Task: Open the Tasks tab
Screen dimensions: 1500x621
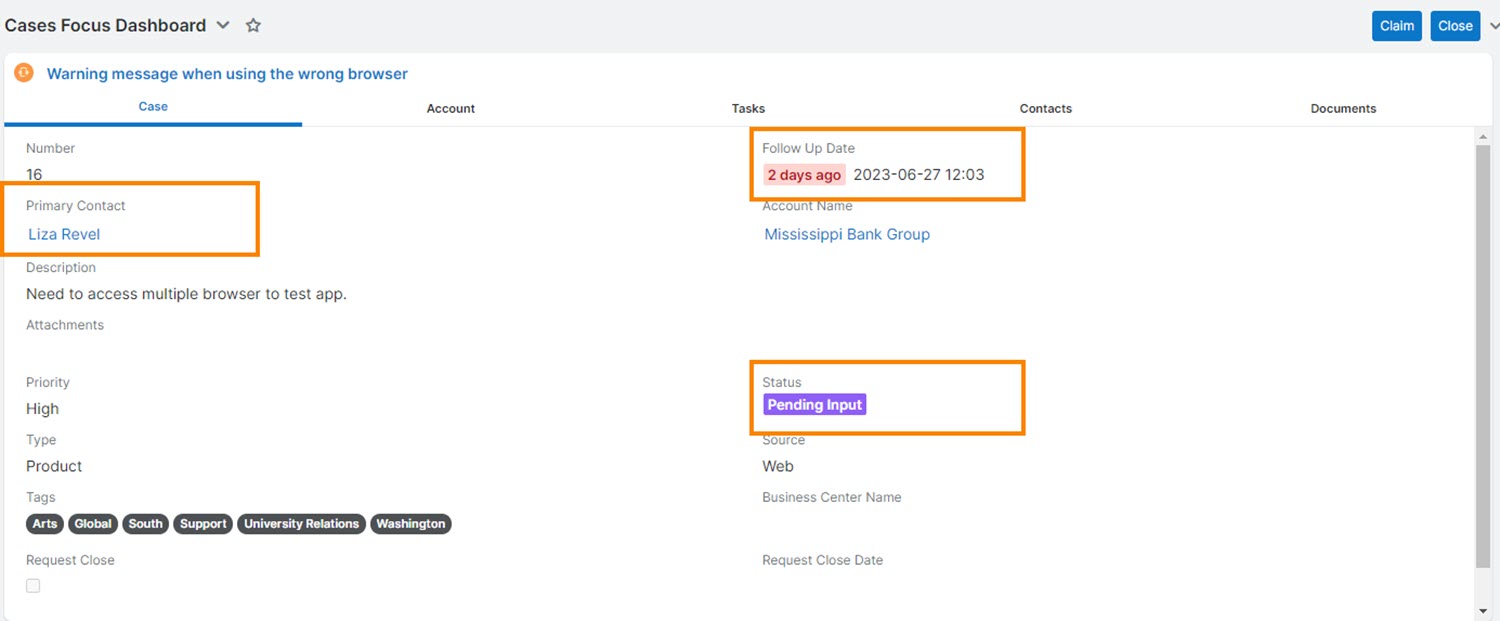Action: pyautogui.click(x=748, y=108)
